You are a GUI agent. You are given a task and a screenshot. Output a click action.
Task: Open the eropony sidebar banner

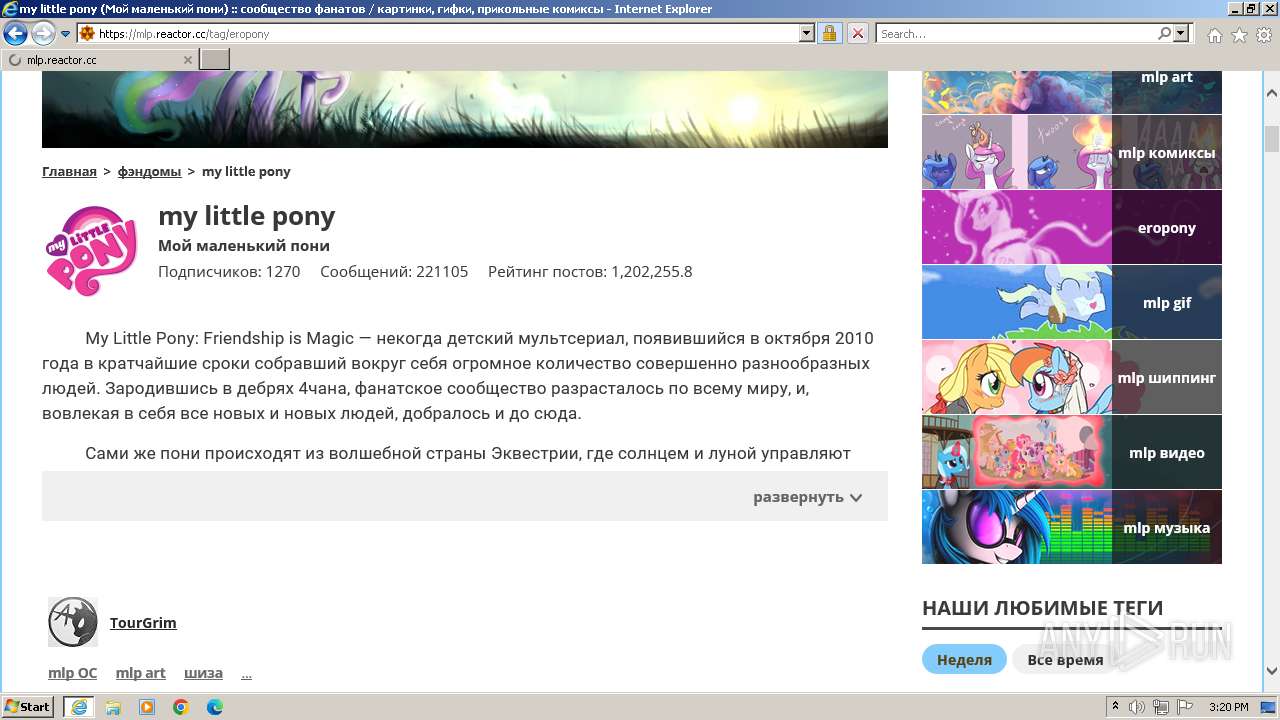1071,227
